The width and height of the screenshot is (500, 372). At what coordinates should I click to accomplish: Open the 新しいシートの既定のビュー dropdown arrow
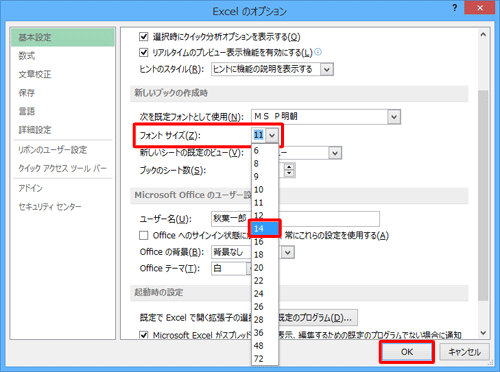pos(335,153)
